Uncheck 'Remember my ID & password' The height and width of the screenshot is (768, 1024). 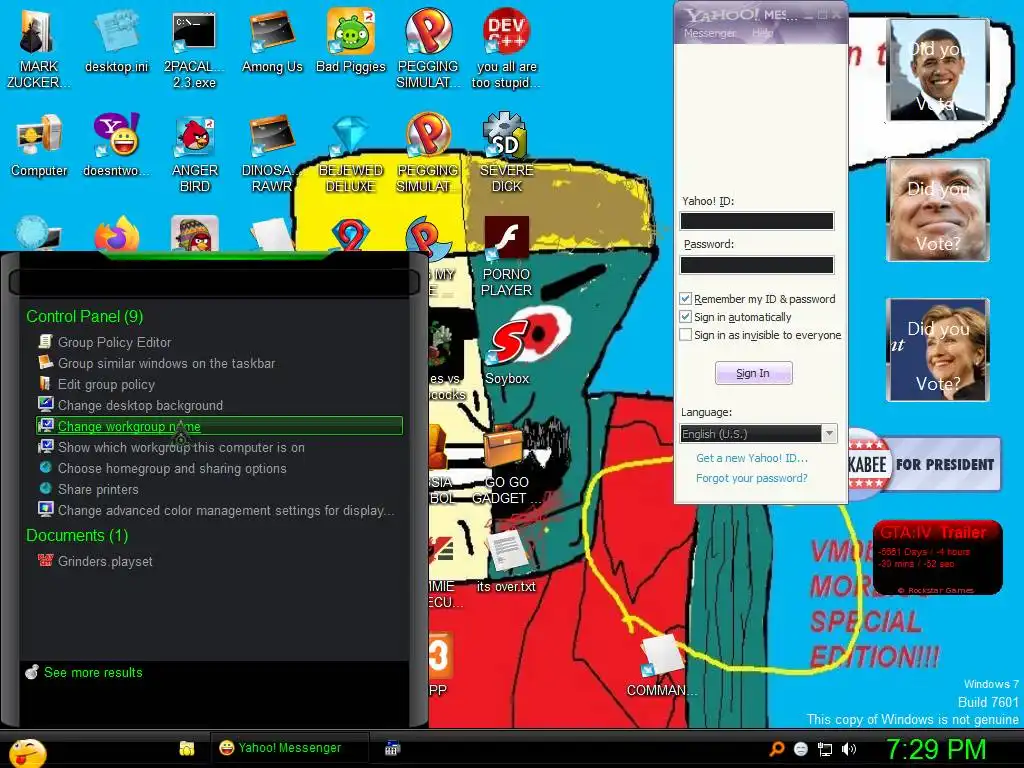685,298
